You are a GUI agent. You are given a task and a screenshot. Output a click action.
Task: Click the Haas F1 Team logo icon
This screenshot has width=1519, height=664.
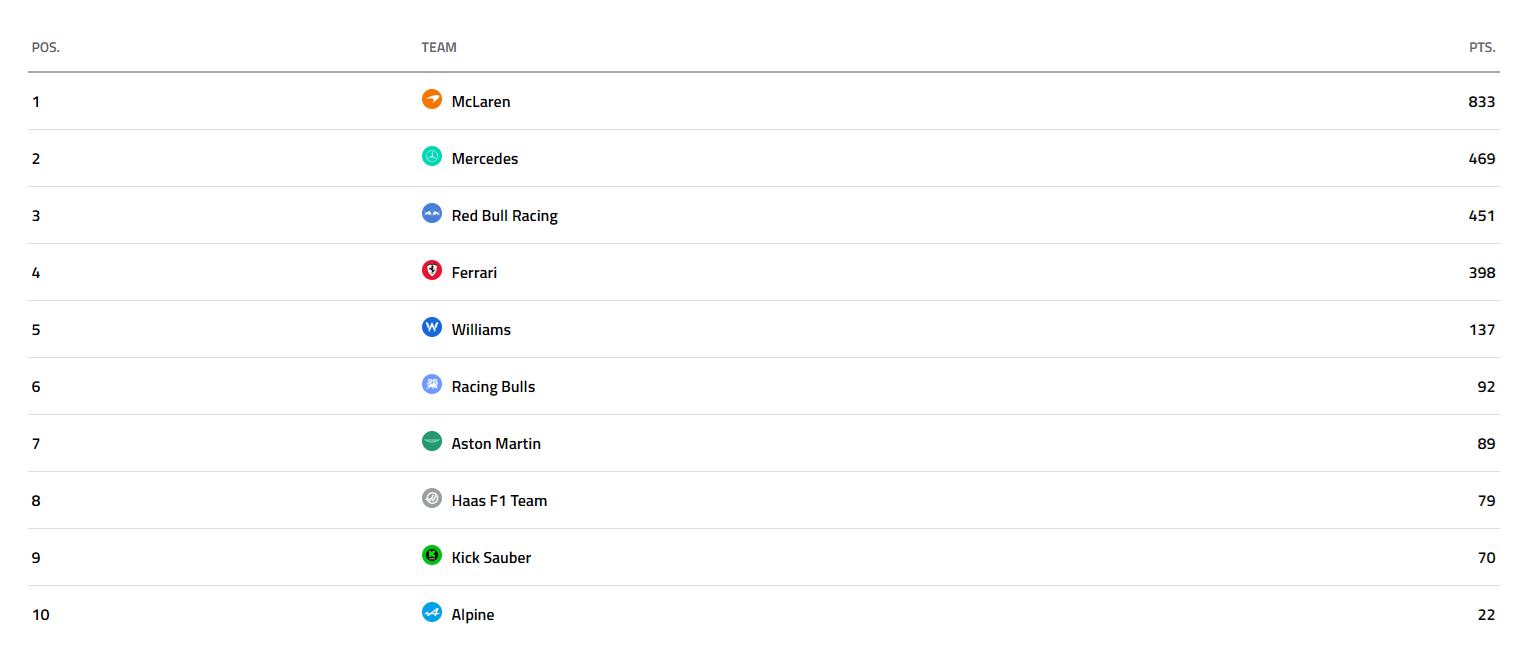click(432, 498)
